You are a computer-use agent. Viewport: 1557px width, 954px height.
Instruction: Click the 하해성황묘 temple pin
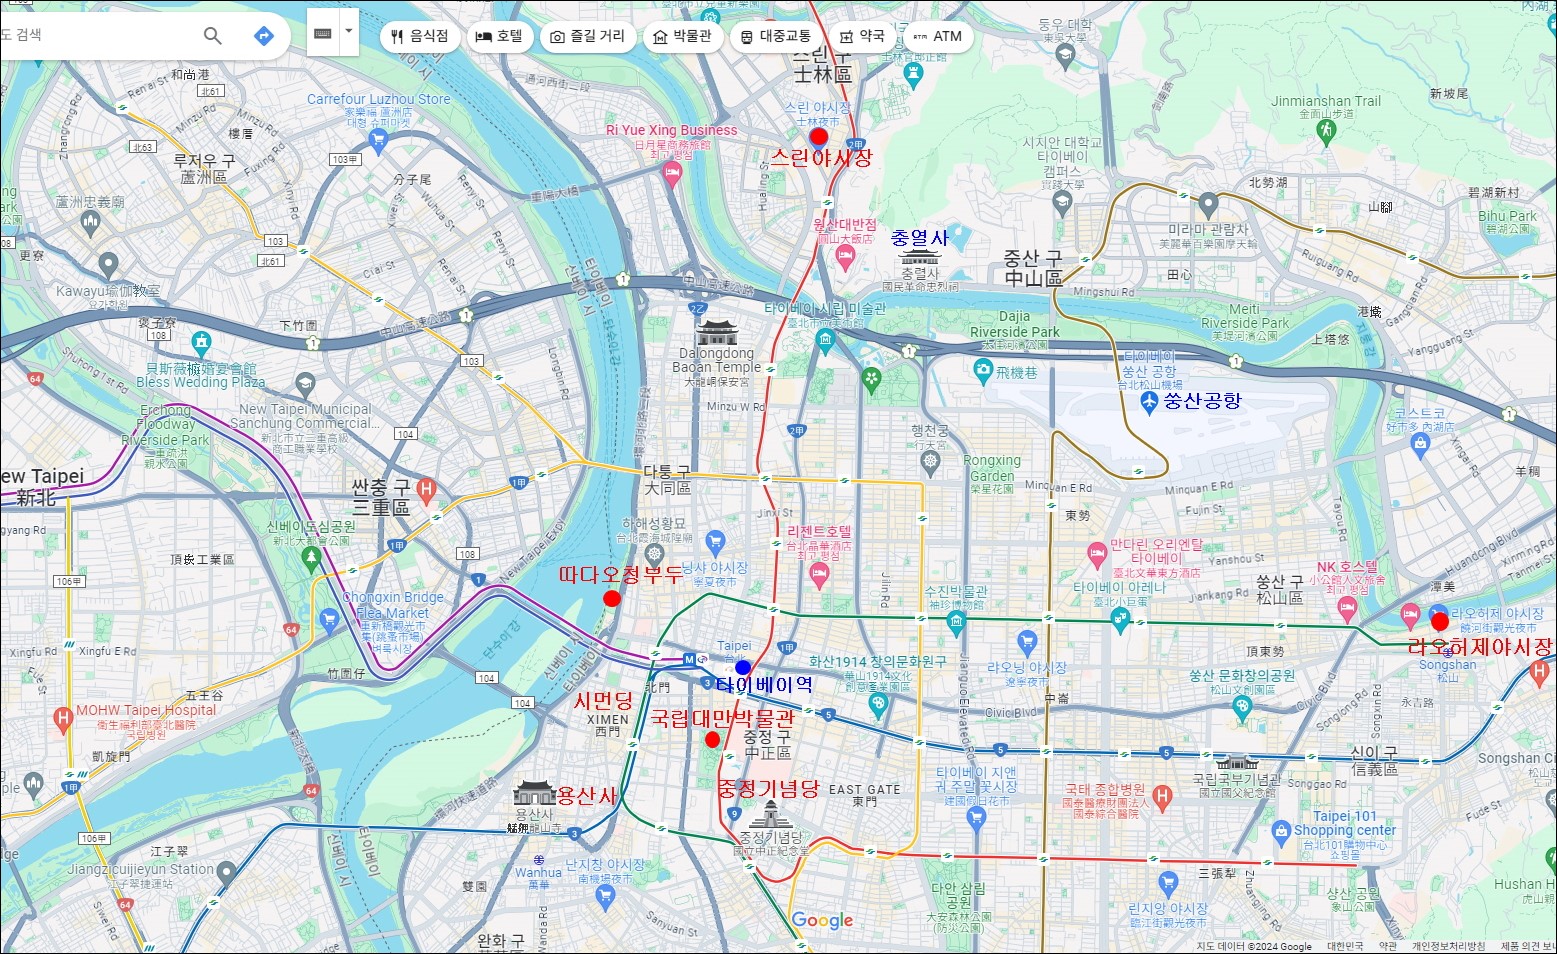(654, 554)
